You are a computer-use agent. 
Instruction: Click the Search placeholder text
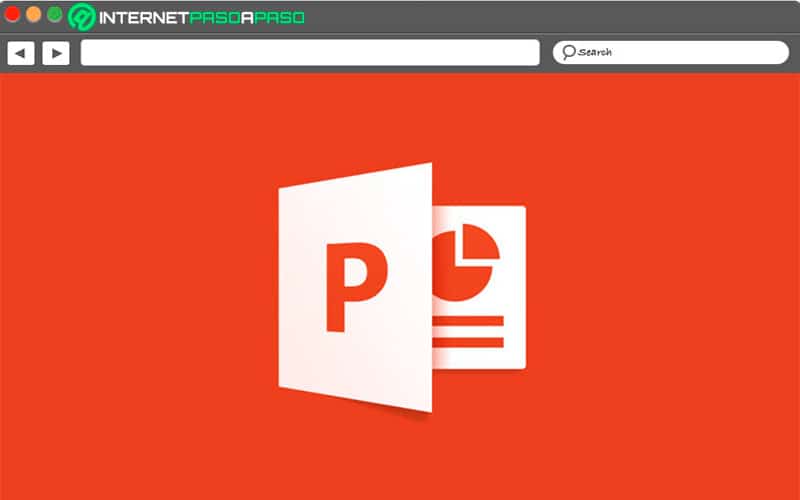pos(595,52)
